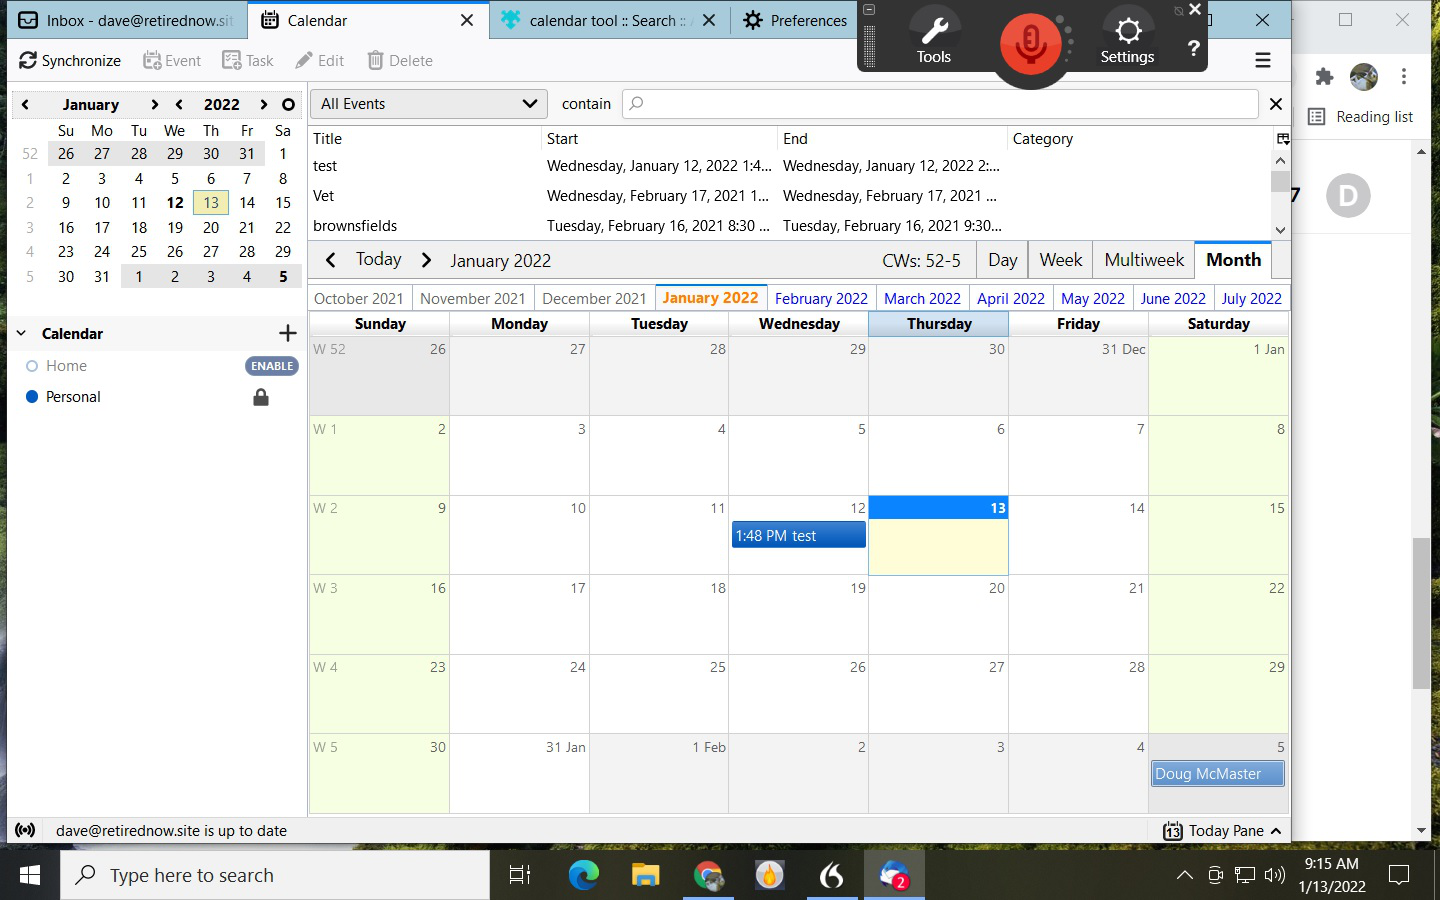Switch to Week view
The height and width of the screenshot is (900, 1440).
tap(1060, 260)
